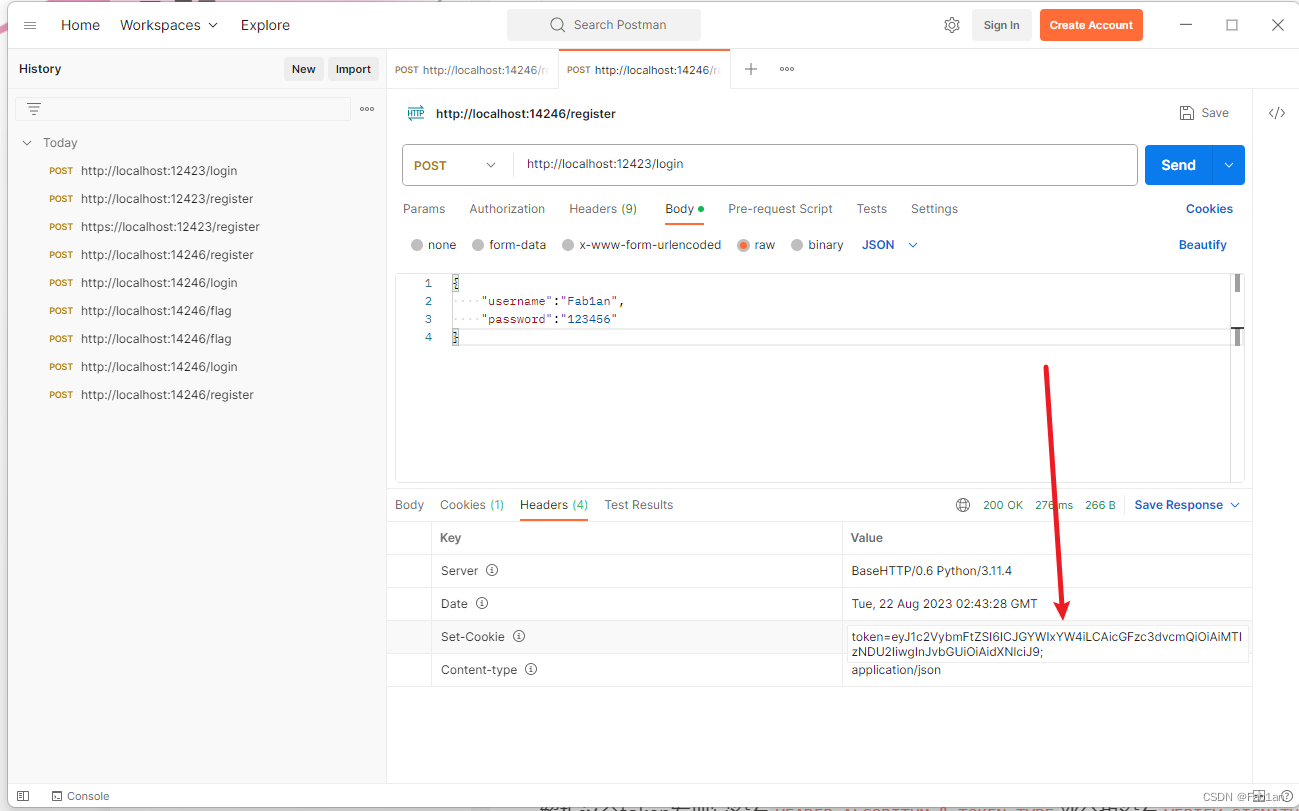
Task: Click the application/json value
Action: 896,670
